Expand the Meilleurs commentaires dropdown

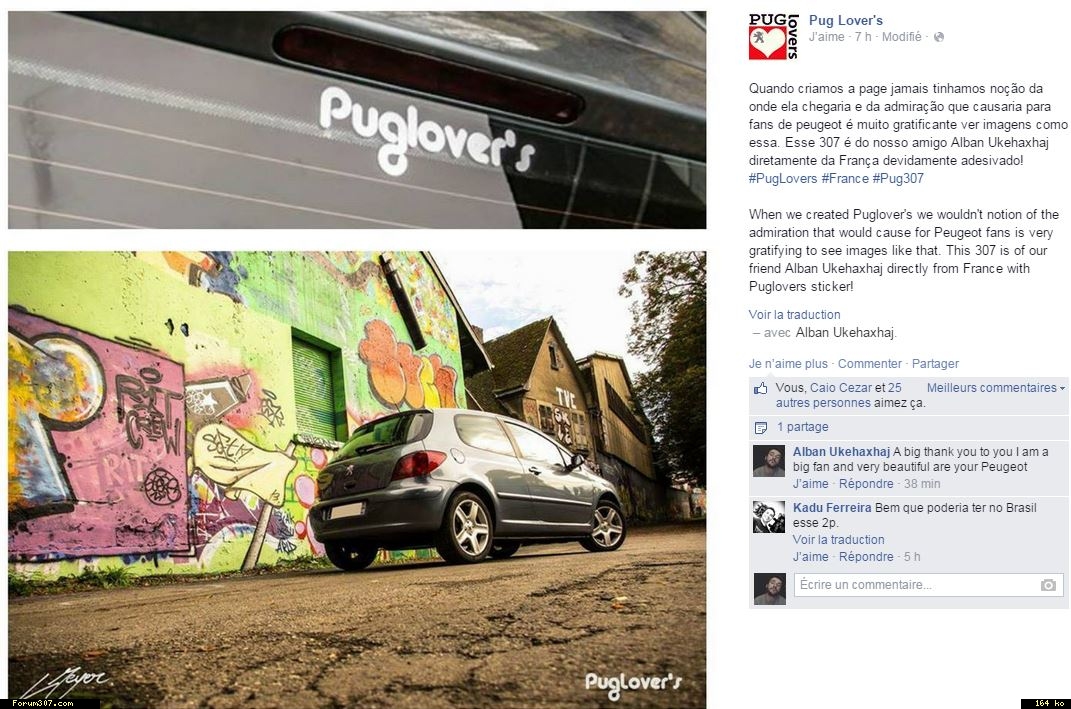click(x=995, y=388)
